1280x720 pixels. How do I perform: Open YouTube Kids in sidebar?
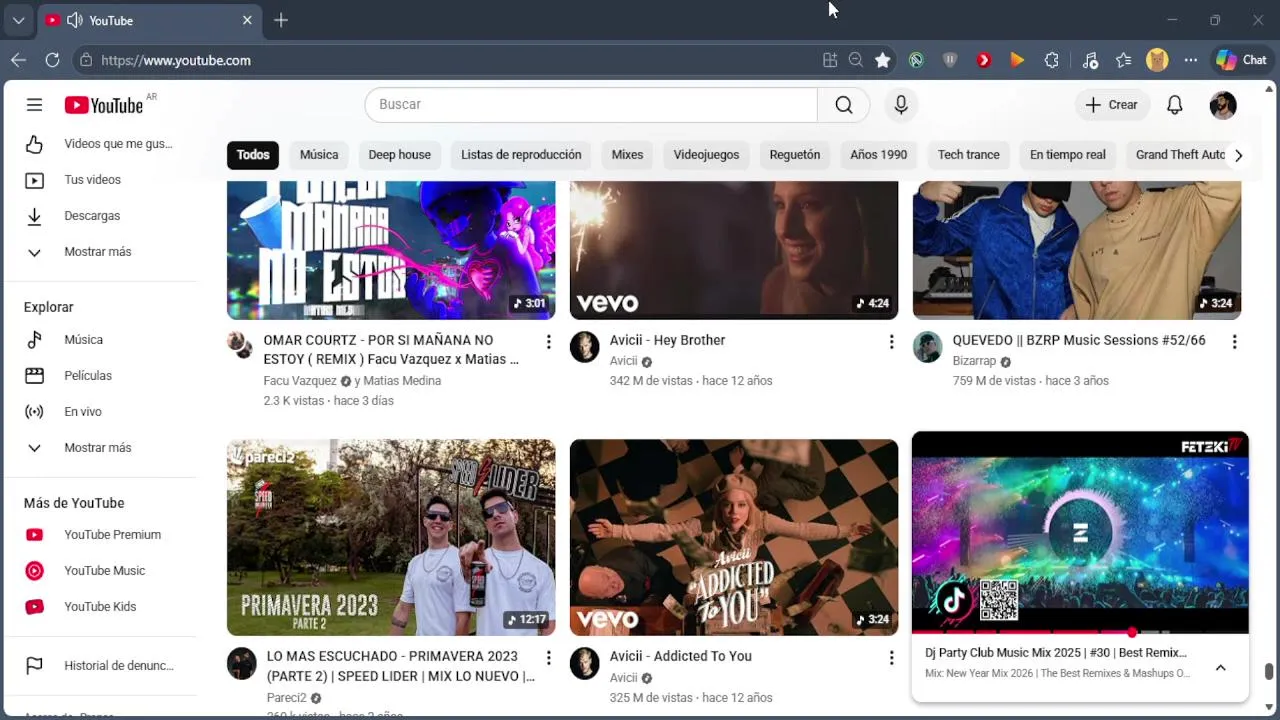(100, 607)
